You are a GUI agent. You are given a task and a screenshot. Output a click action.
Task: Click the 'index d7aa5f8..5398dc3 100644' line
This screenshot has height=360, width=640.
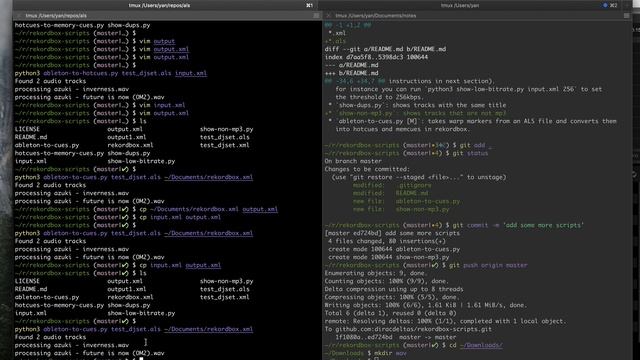pyautogui.click(x=376, y=57)
